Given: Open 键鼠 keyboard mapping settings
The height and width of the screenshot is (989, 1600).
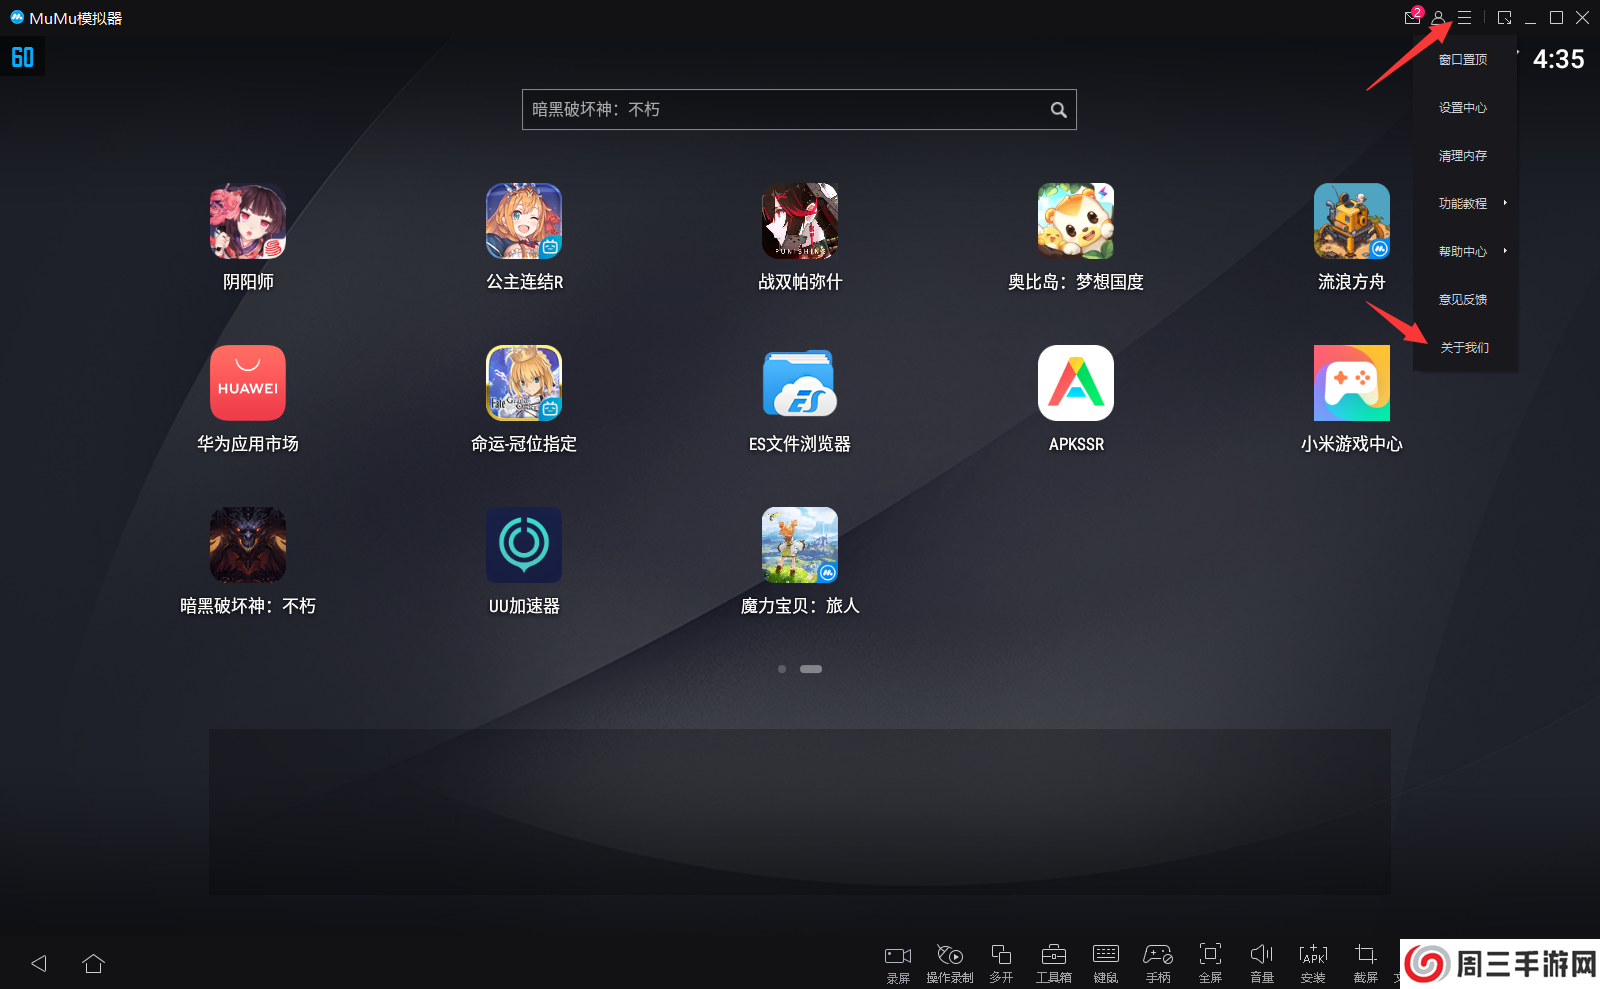Looking at the screenshot, I should (1105, 963).
